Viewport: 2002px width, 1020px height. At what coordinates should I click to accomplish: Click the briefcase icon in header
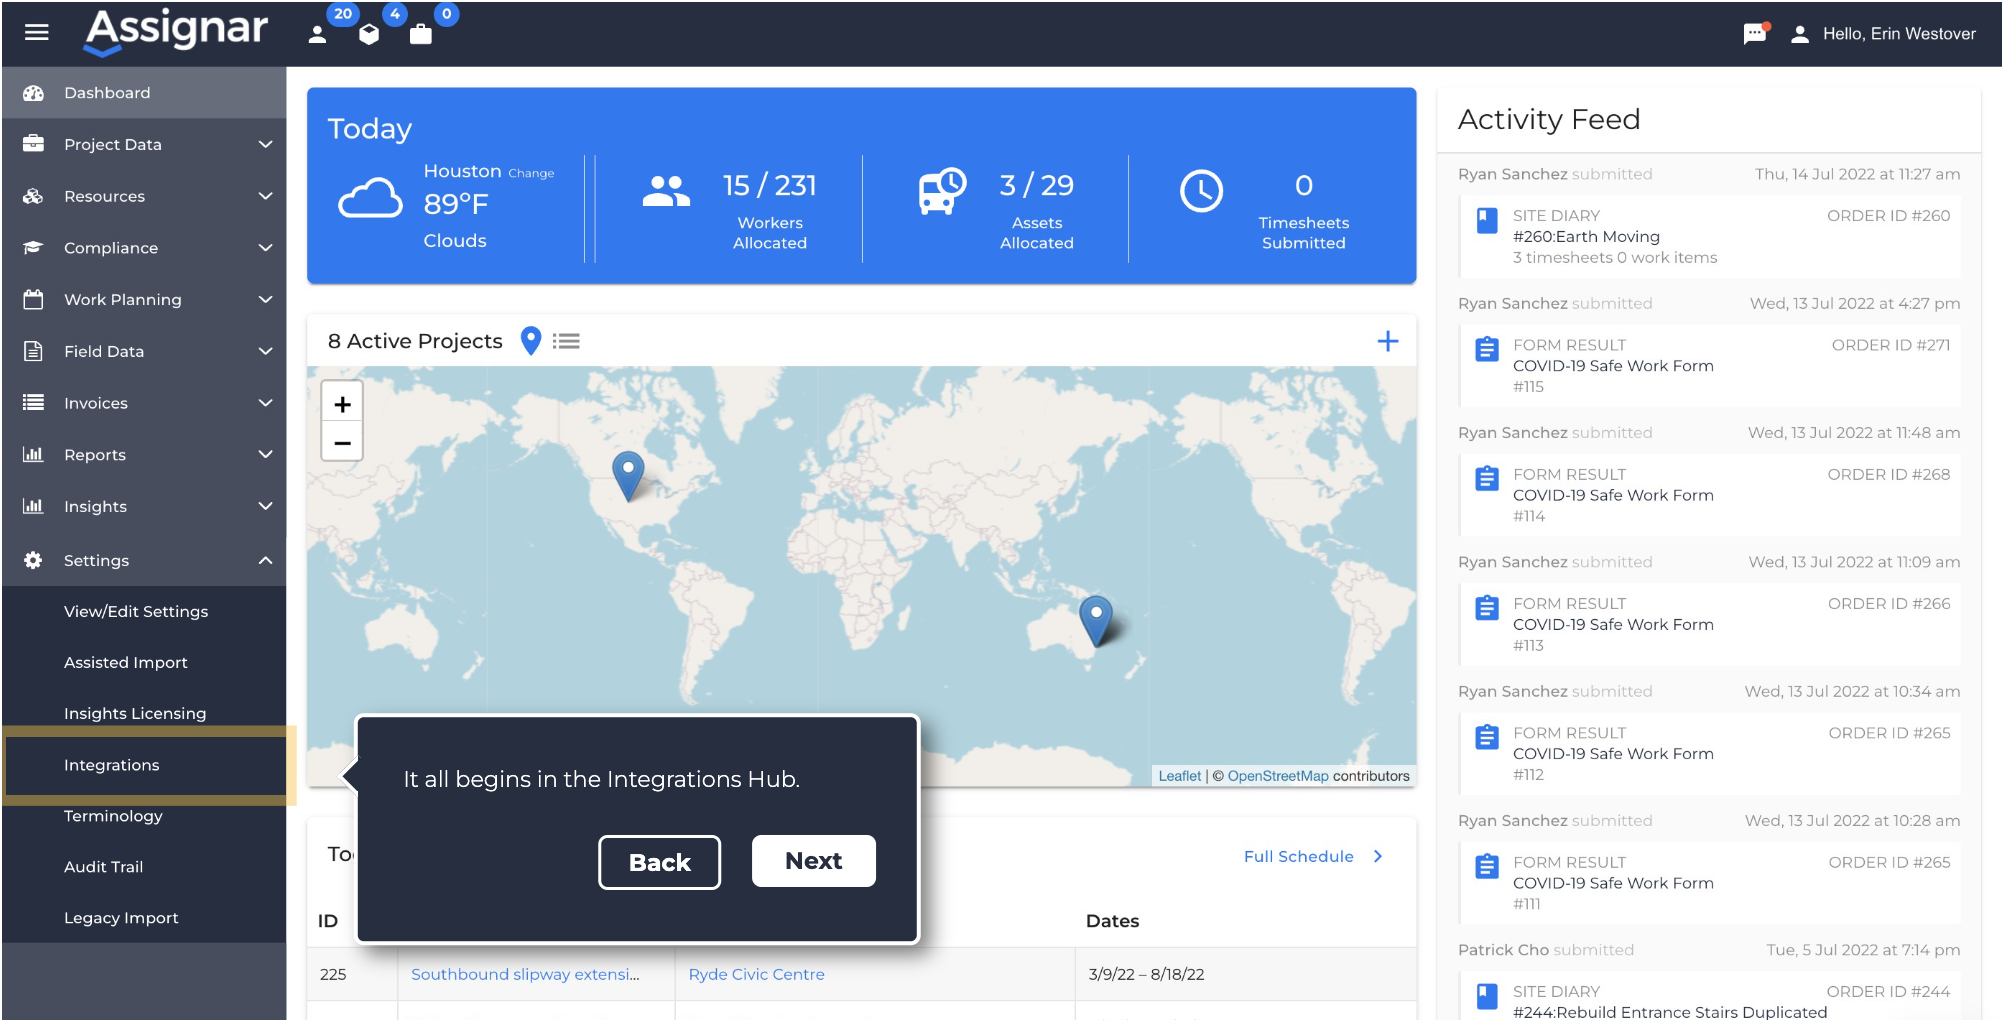pos(421,35)
